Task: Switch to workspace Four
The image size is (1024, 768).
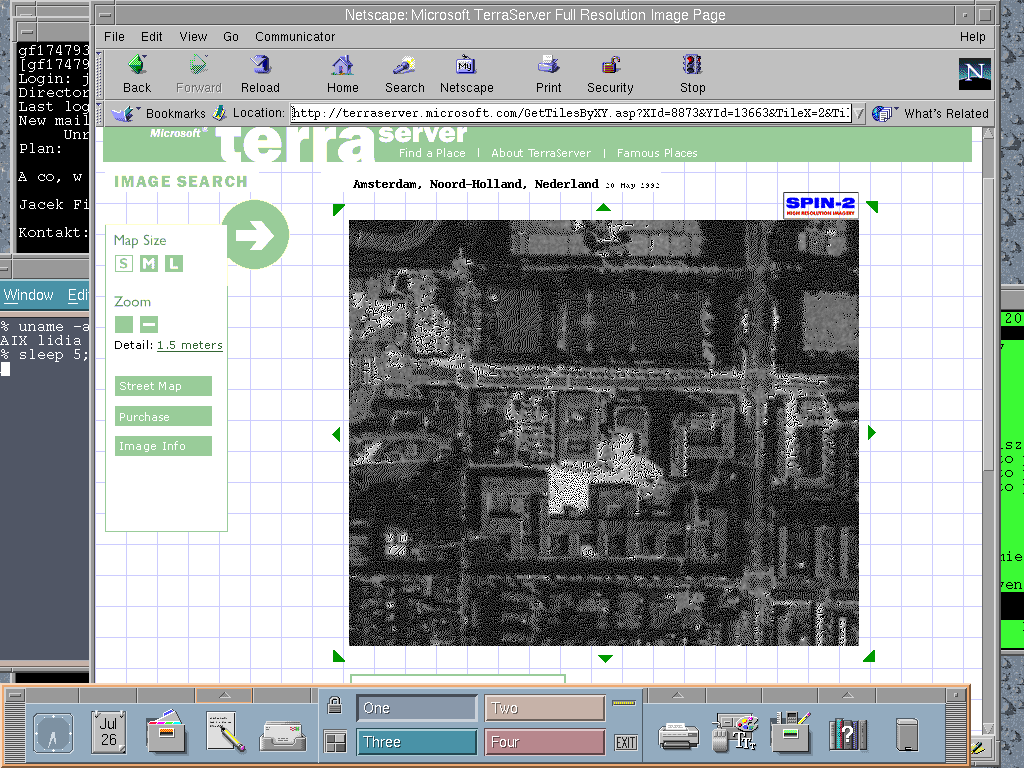Action: [545, 742]
